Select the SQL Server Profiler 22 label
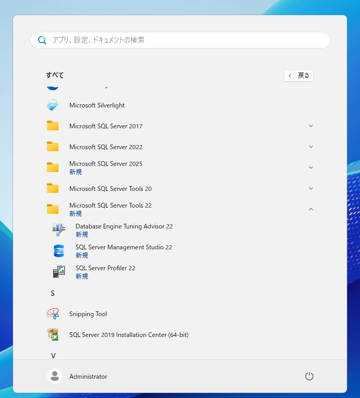Viewport: 360px width, 398px height. click(x=105, y=268)
